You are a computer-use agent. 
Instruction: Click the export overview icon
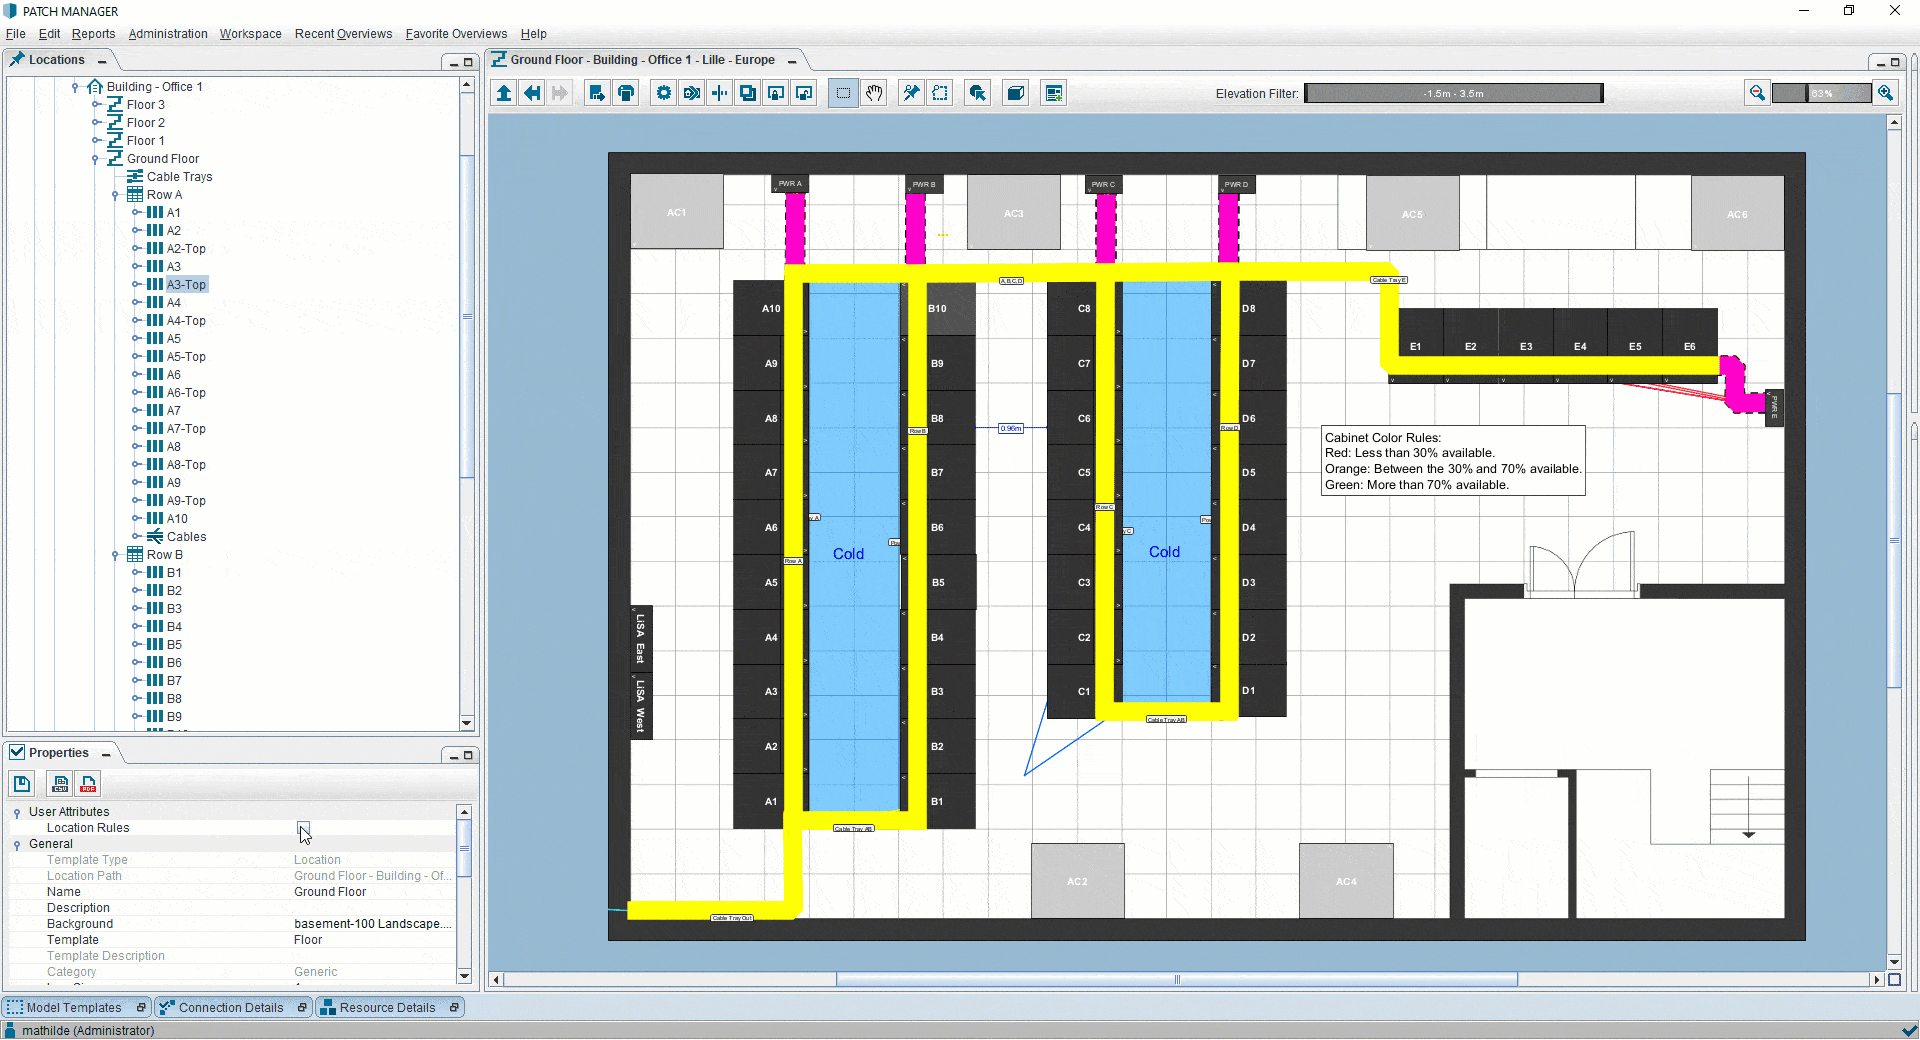[x=597, y=93]
